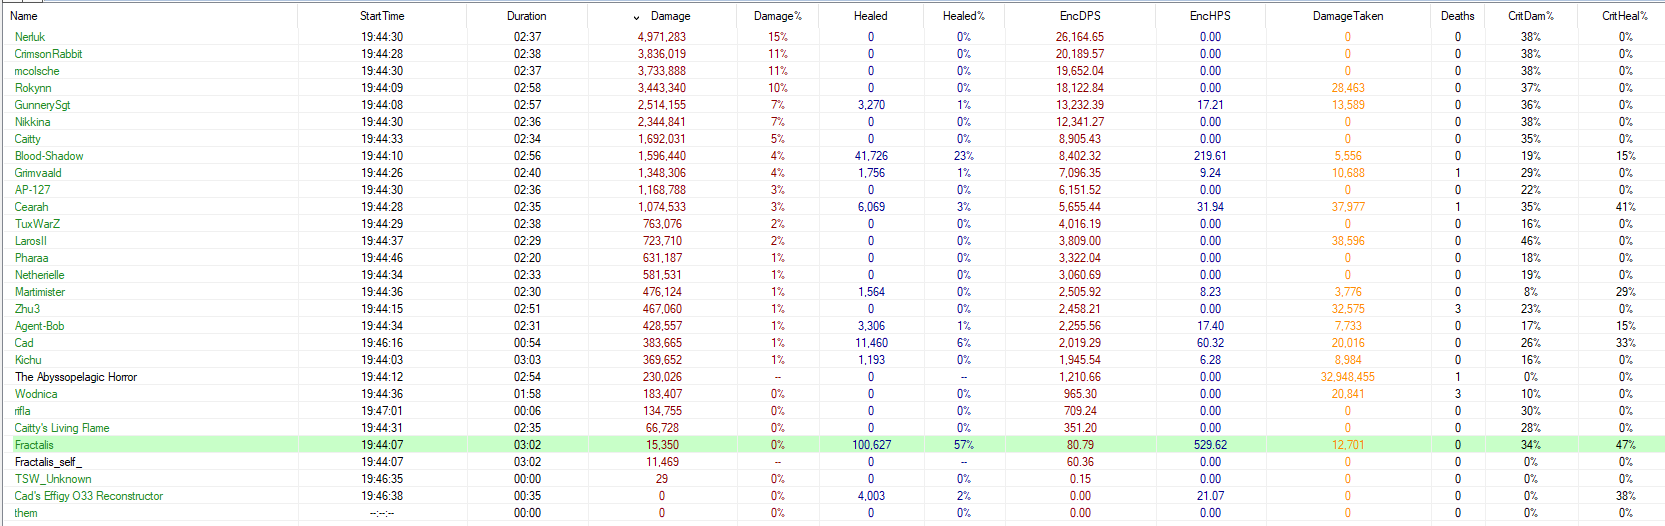Sort the table by the Name column
Image resolution: width=1665 pixels, height=526 pixels.
(x=24, y=16)
